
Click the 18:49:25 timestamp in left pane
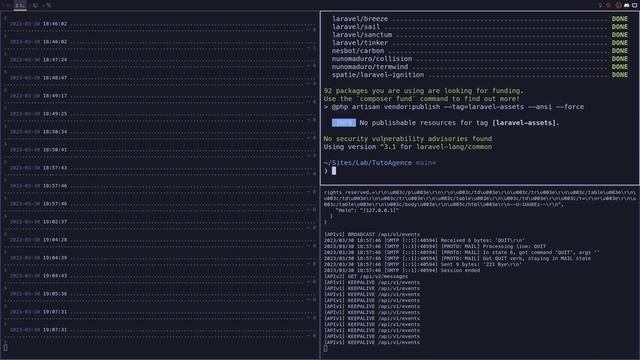click(55, 113)
